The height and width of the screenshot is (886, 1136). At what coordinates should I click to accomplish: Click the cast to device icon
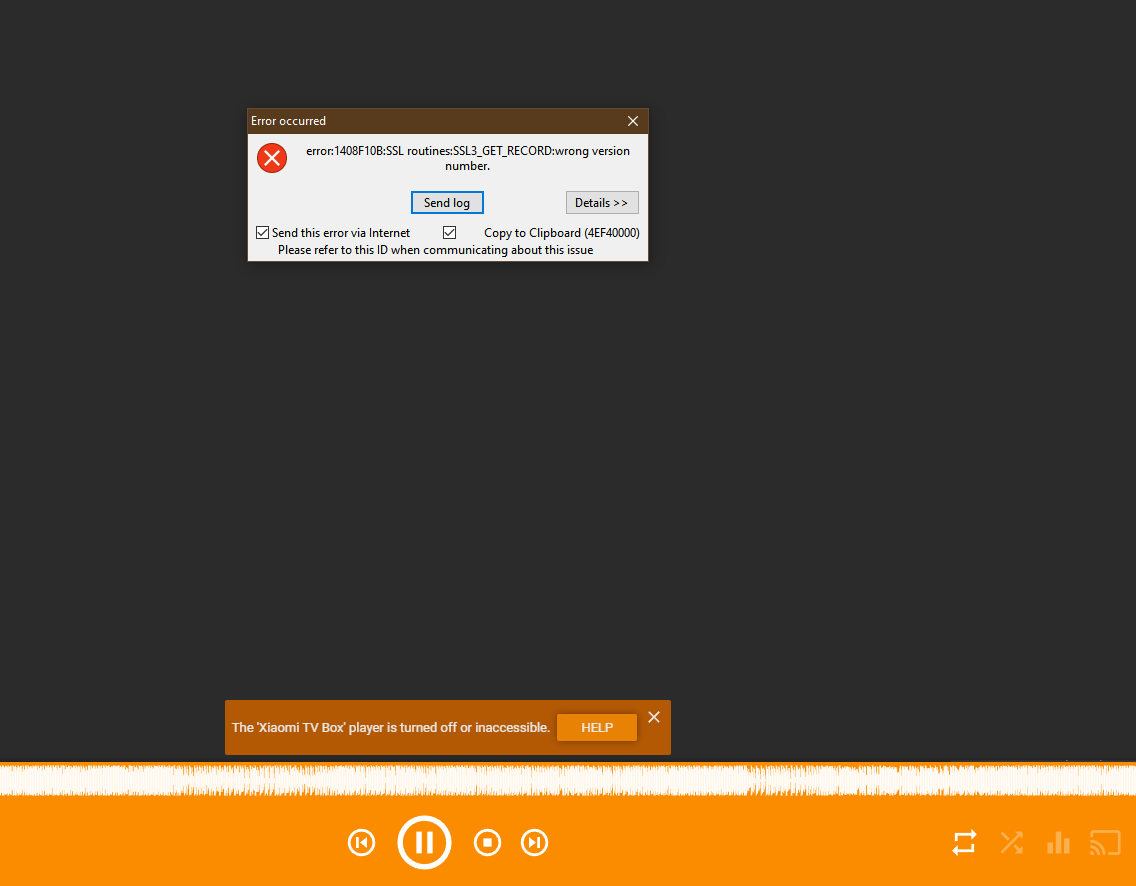tap(1105, 843)
